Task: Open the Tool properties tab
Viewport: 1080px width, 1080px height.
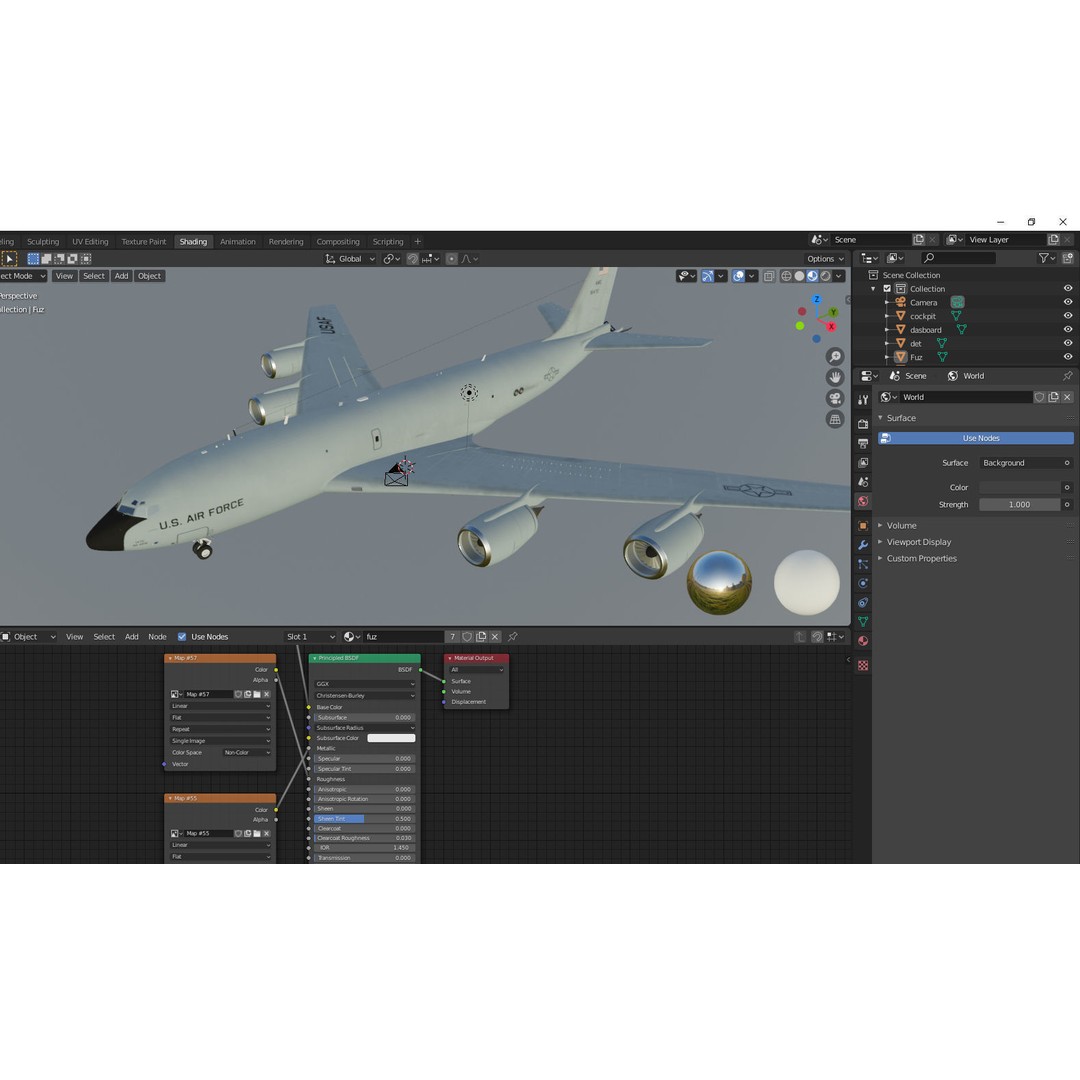Action: coord(862,399)
